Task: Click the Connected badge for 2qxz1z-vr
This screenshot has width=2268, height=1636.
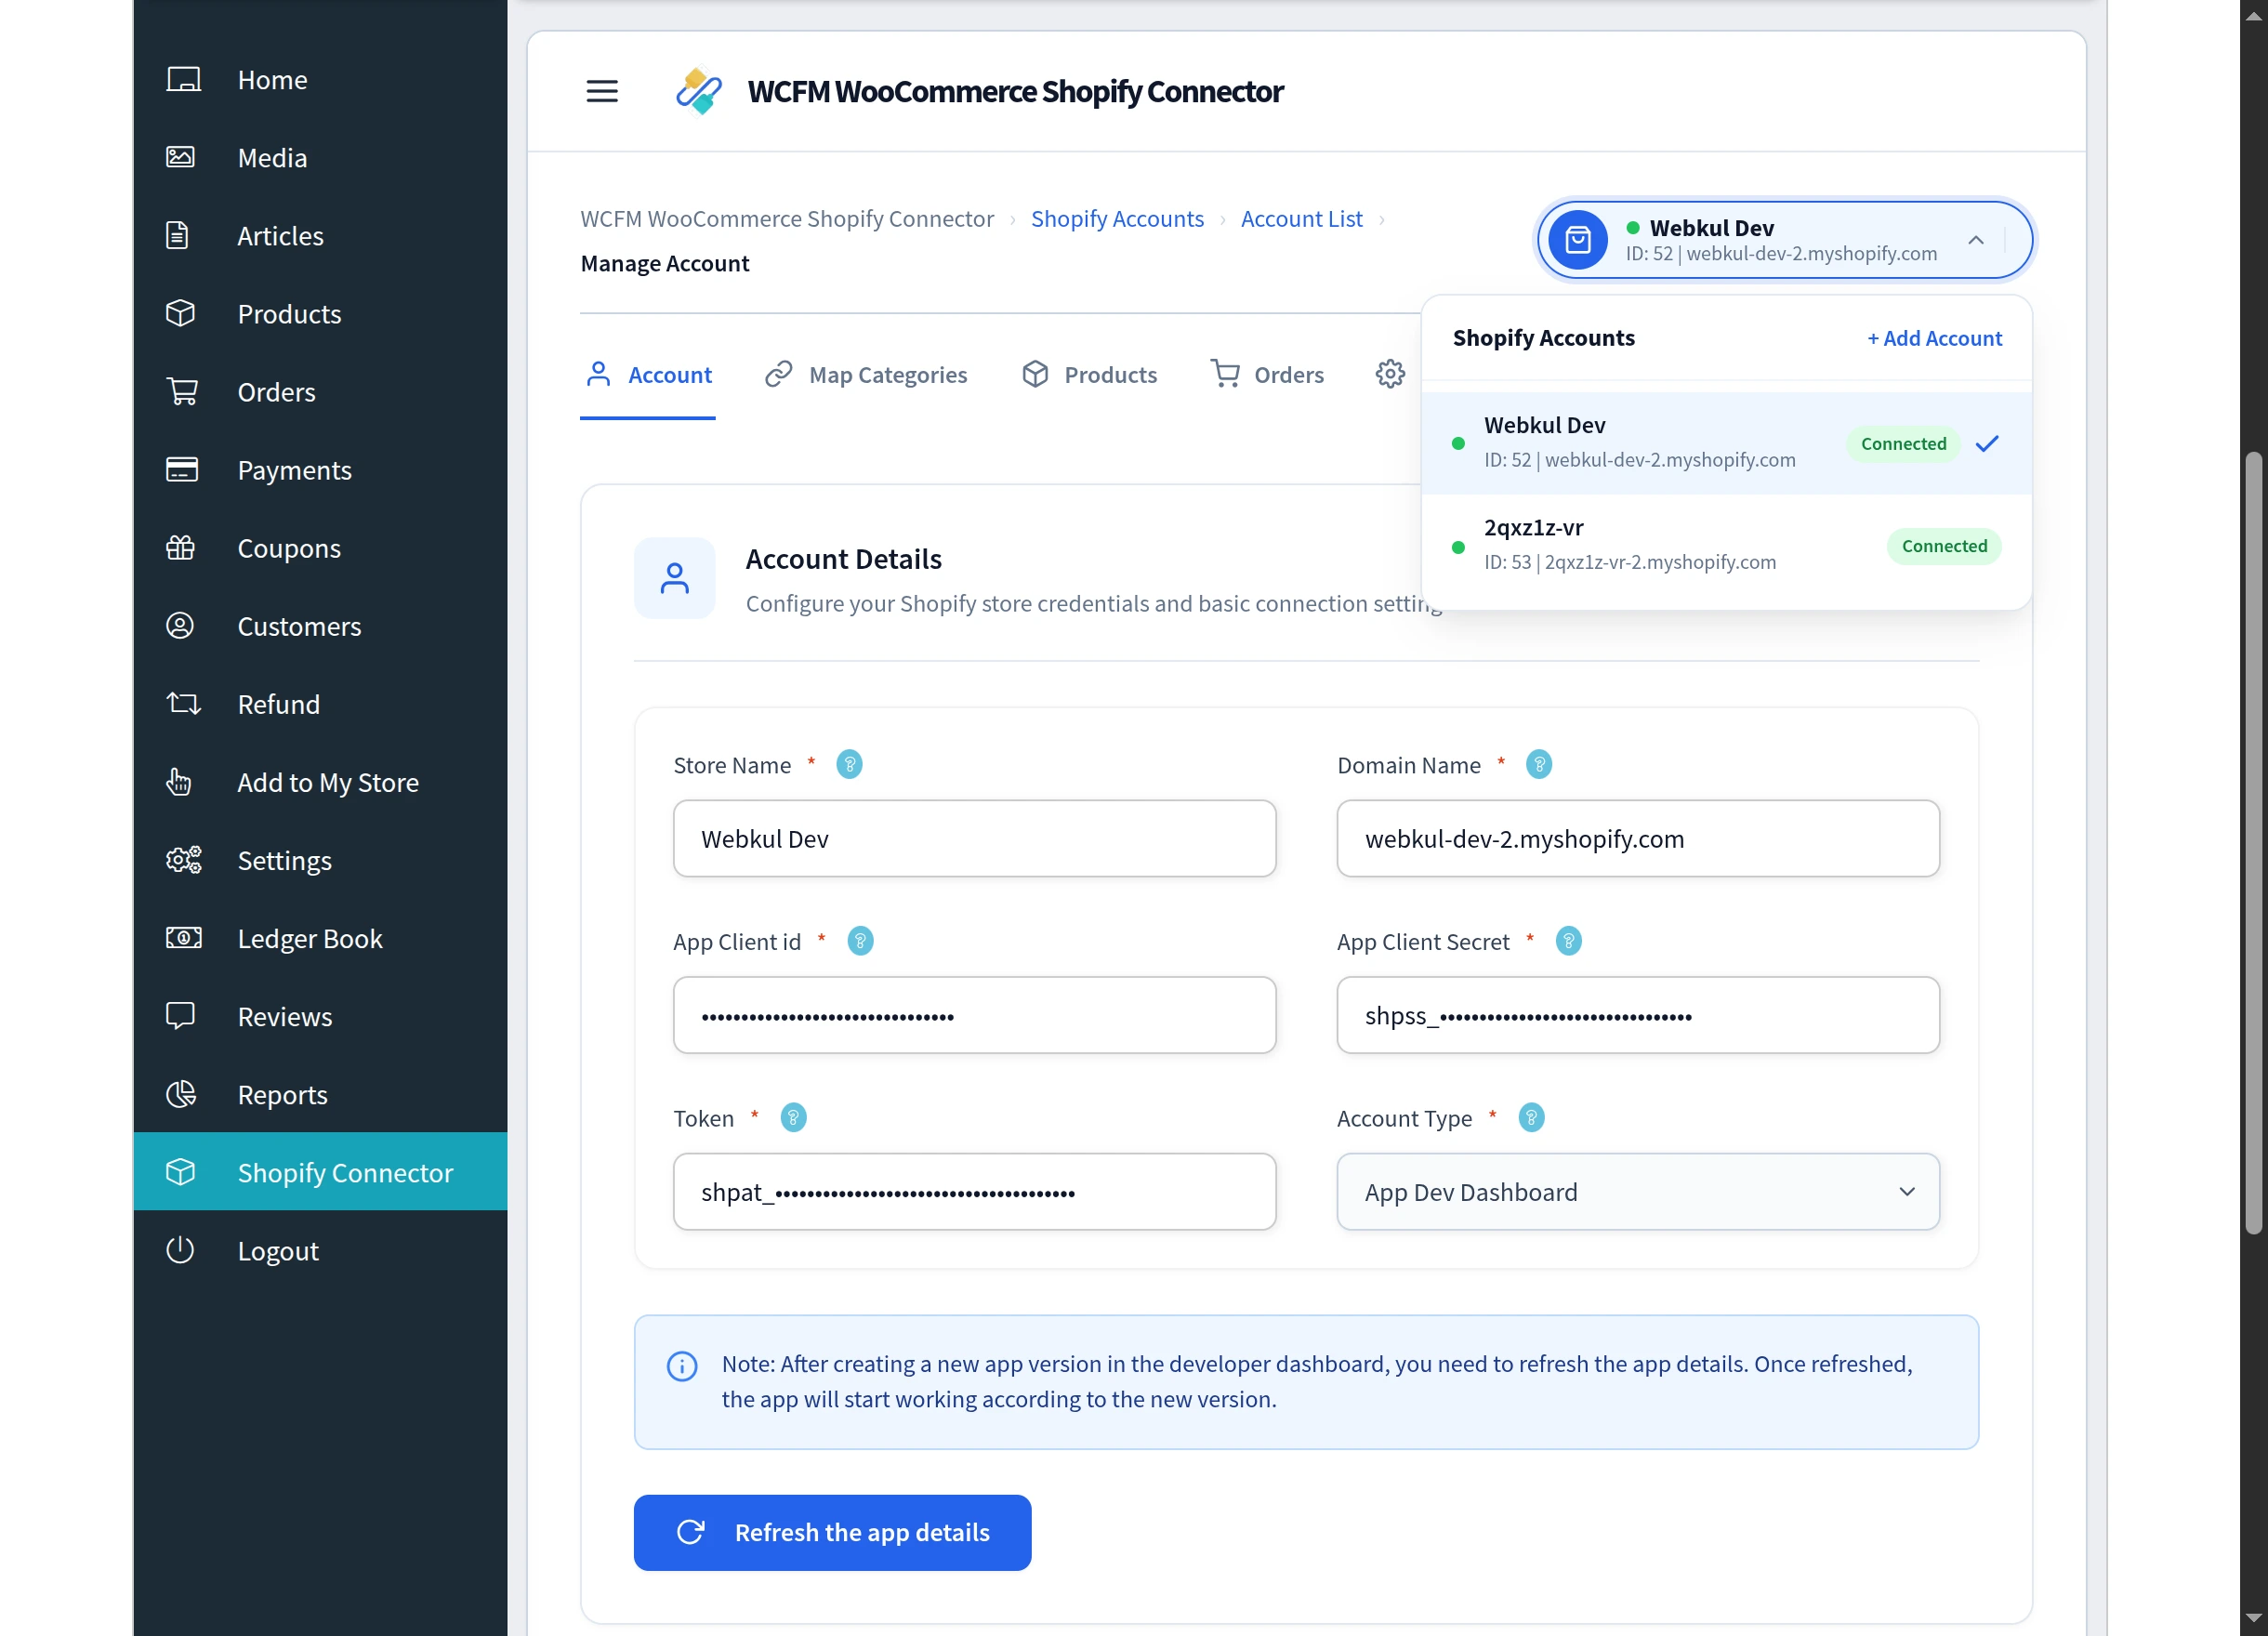Action: (x=1944, y=545)
